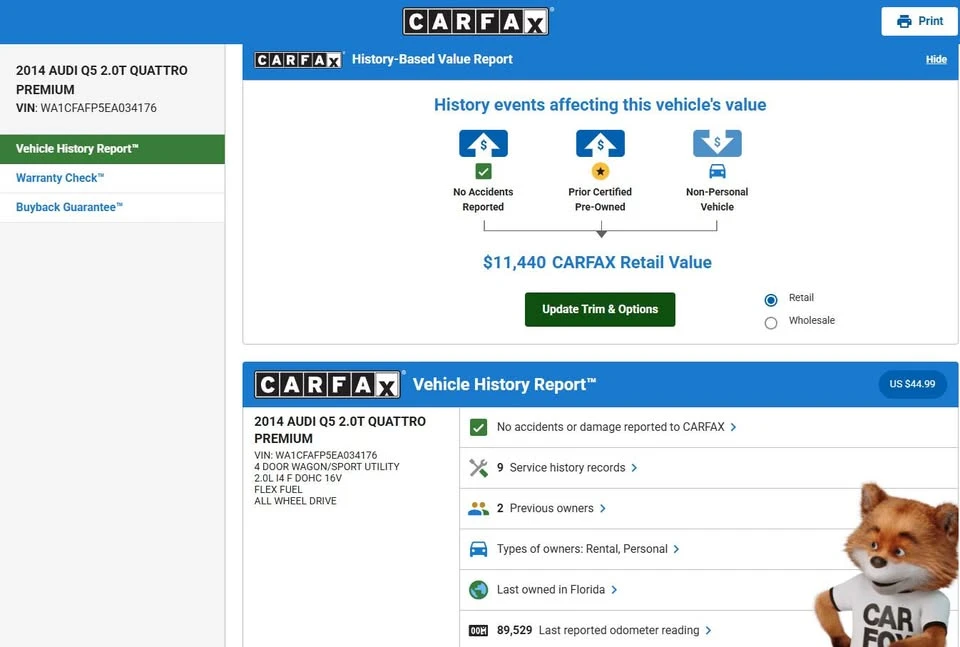Click the Non-Personal Vehicle down arrow icon

click(x=717, y=143)
